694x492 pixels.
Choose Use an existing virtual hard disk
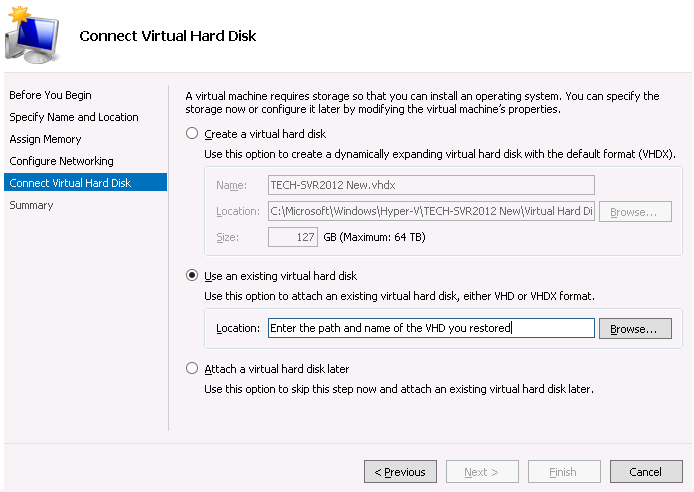tap(192, 275)
